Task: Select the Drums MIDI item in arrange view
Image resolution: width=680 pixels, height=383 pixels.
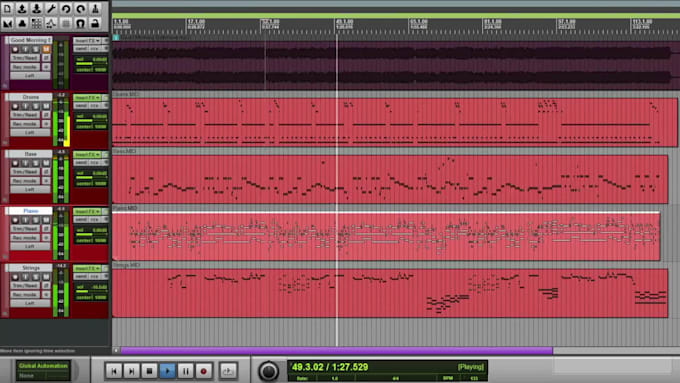Action: click(395, 122)
